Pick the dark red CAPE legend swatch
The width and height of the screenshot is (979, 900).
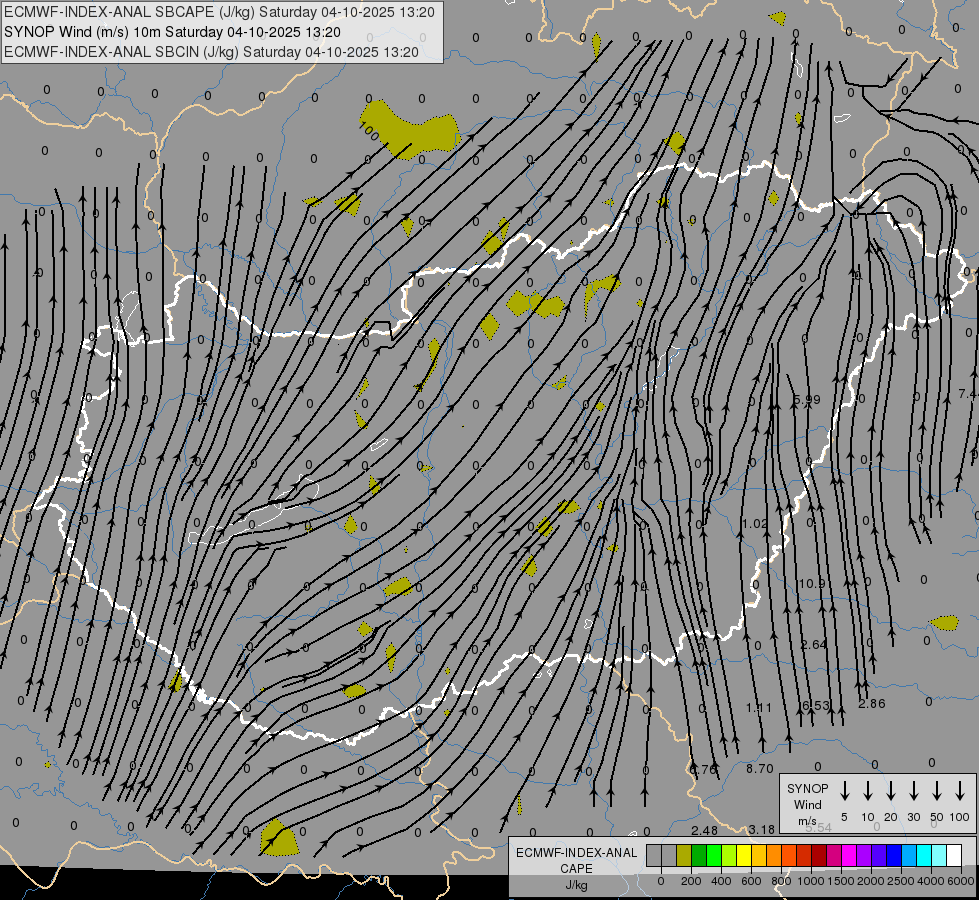819,855
